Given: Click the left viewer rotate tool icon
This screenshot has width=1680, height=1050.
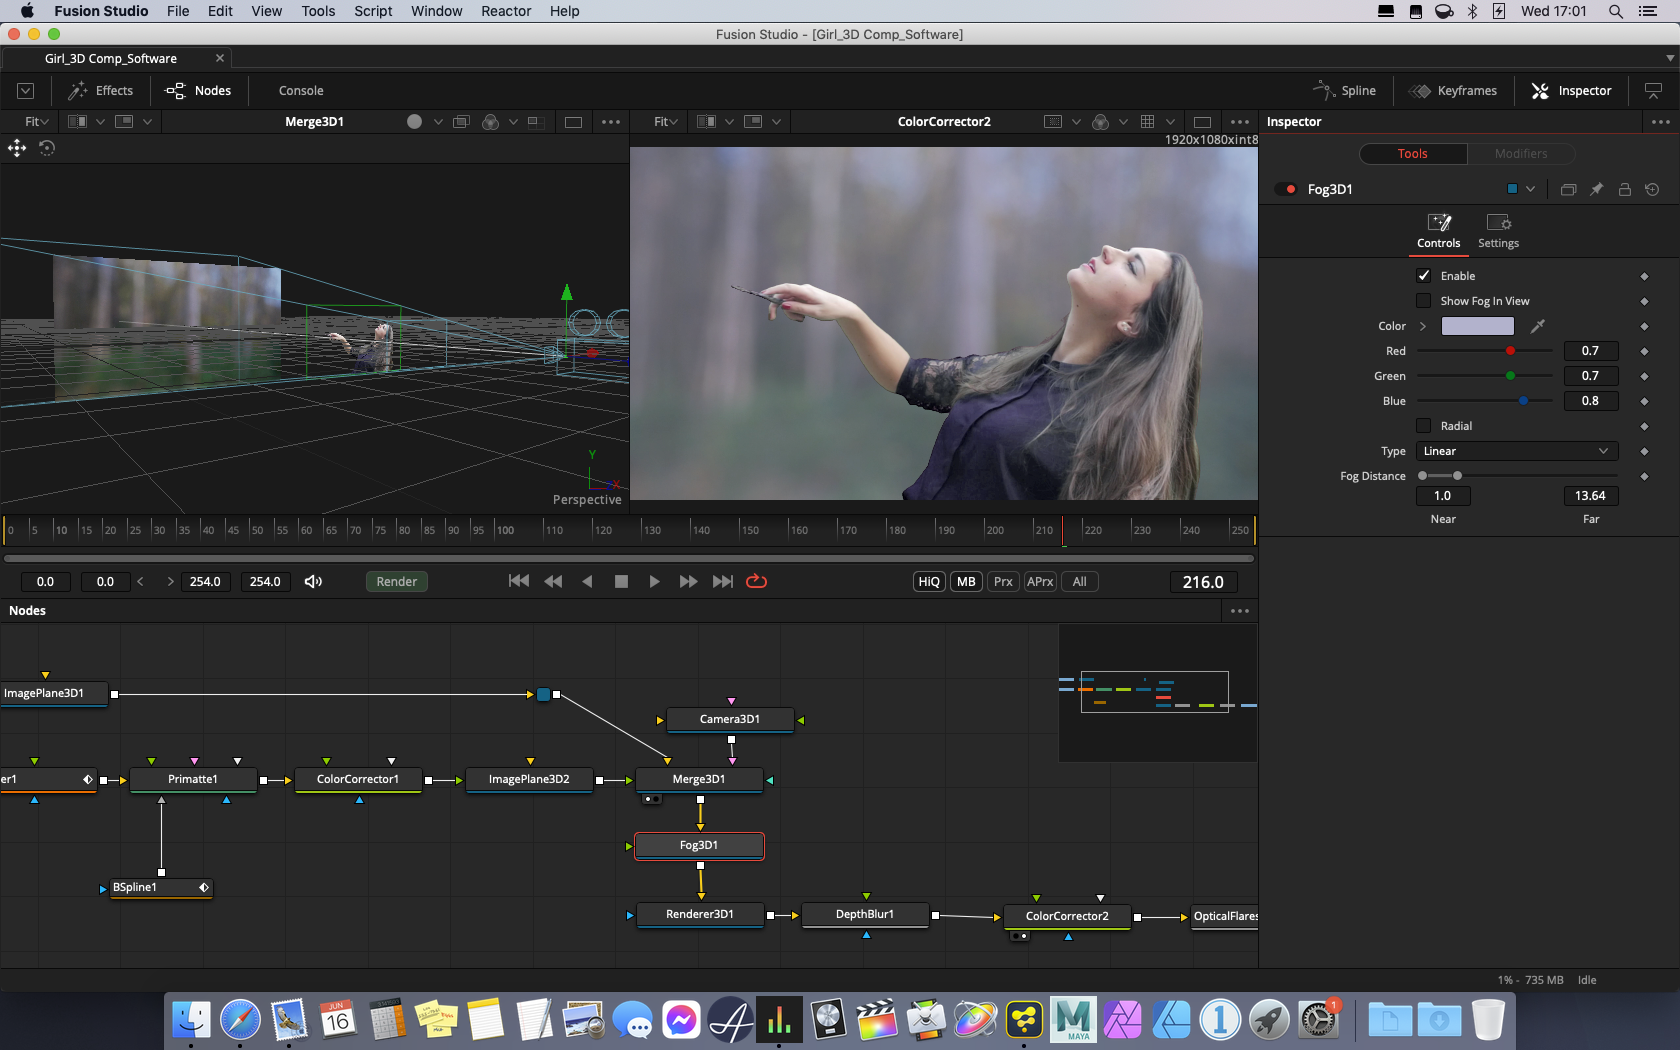Looking at the screenshot, I should pyautogui.click(x=47, y=148).
